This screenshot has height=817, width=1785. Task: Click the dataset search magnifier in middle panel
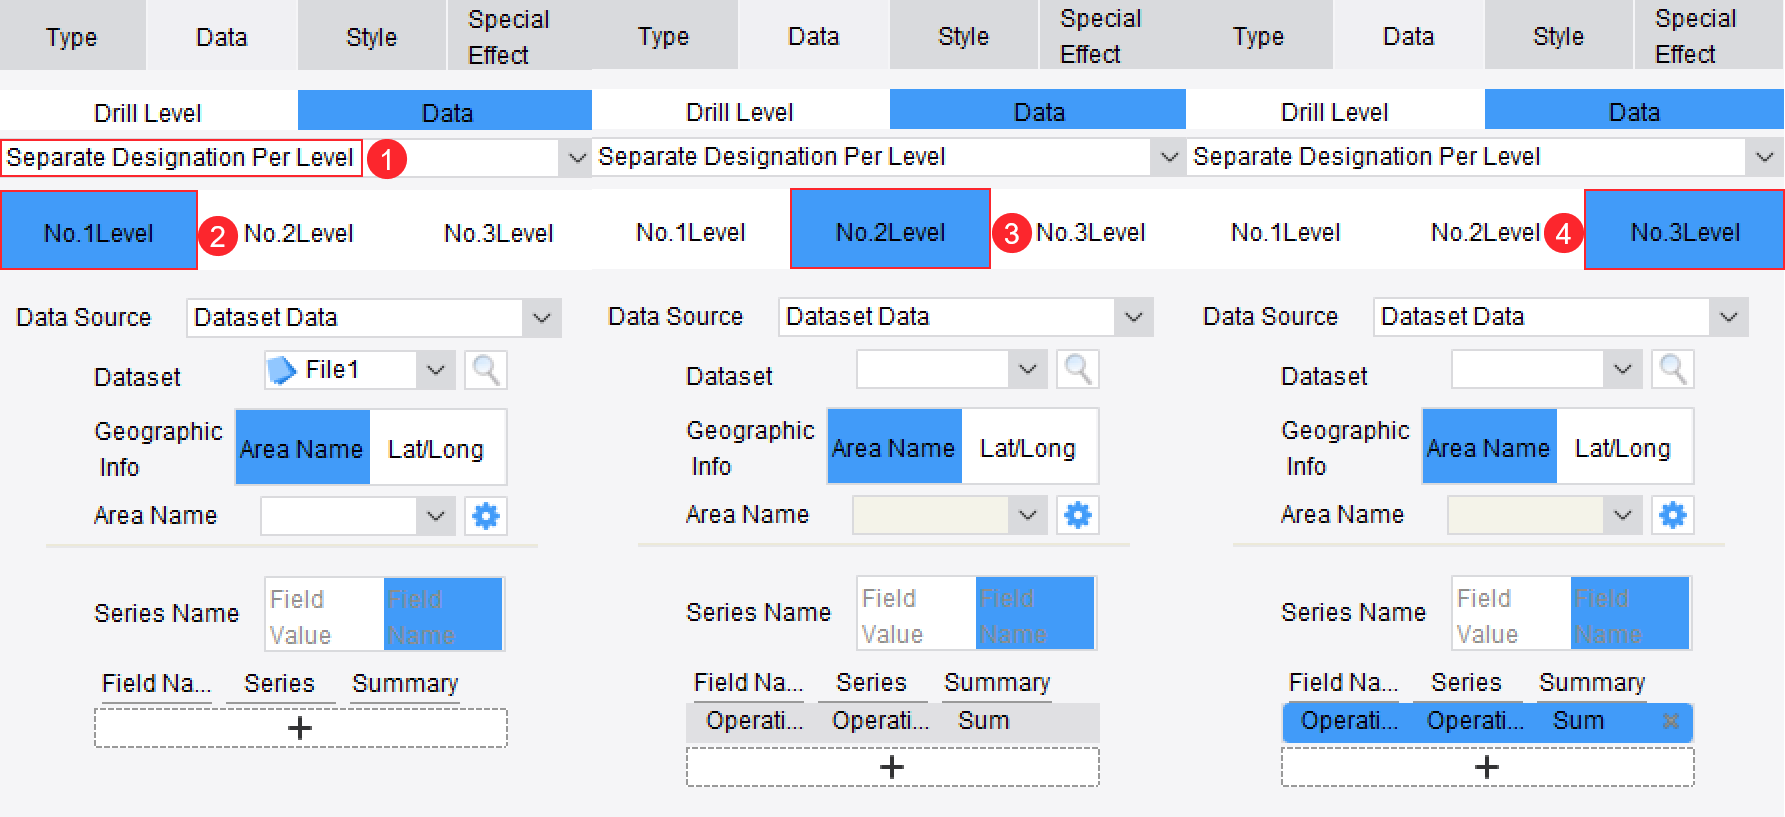[1078, 369]
